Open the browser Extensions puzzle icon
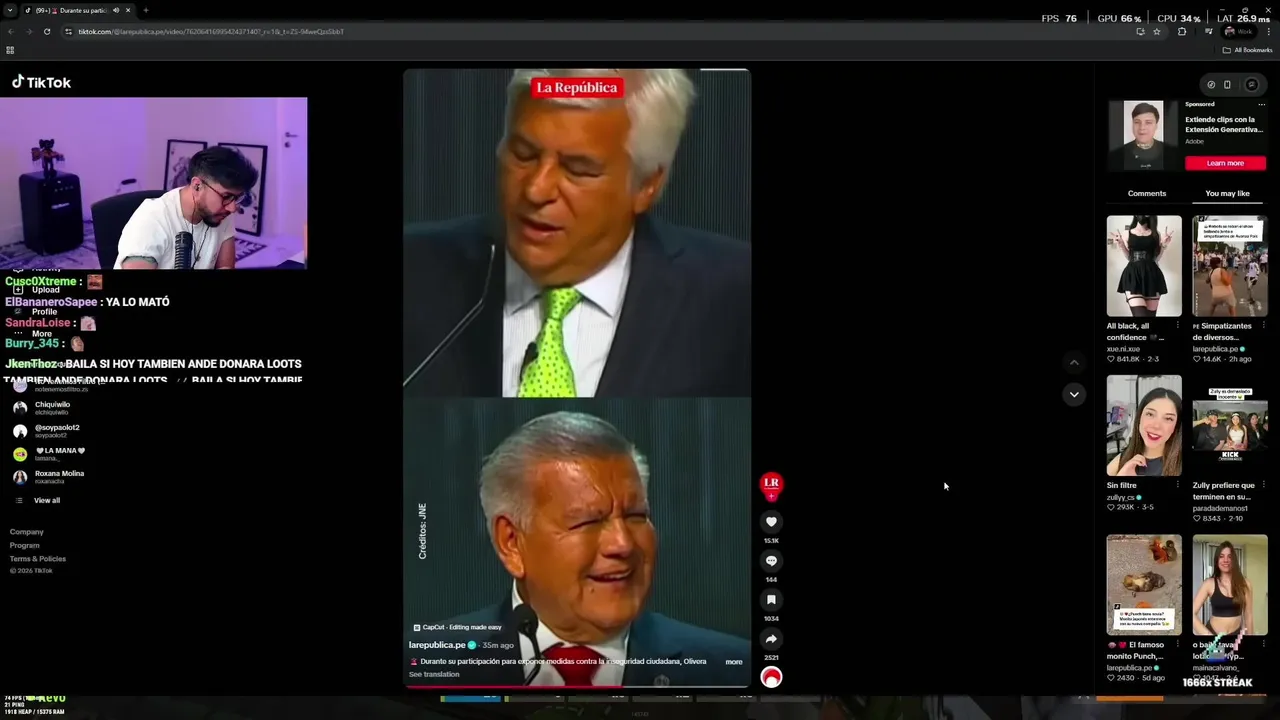The height and width of the screenshot is (720, 1280). pos(1182,31)
